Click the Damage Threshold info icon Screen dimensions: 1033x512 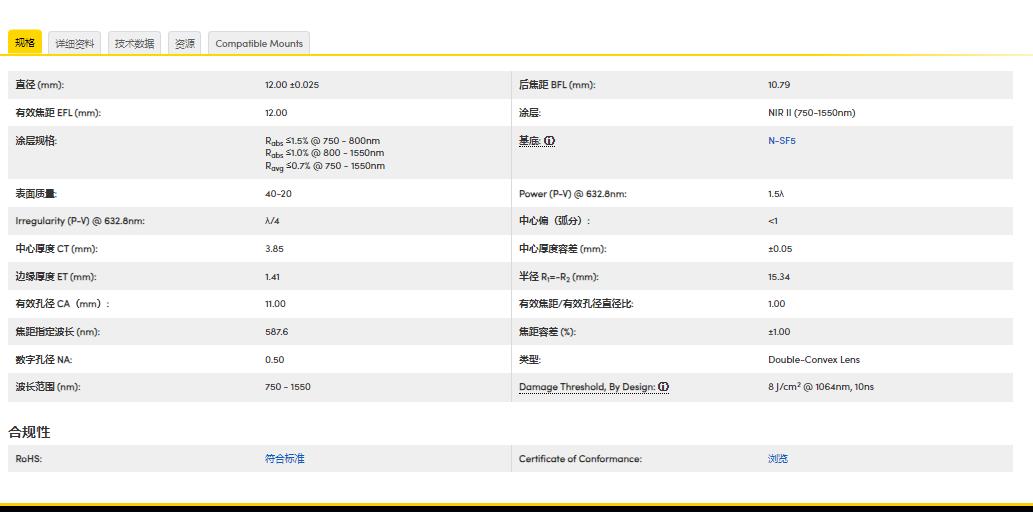(x=663, y=387)
